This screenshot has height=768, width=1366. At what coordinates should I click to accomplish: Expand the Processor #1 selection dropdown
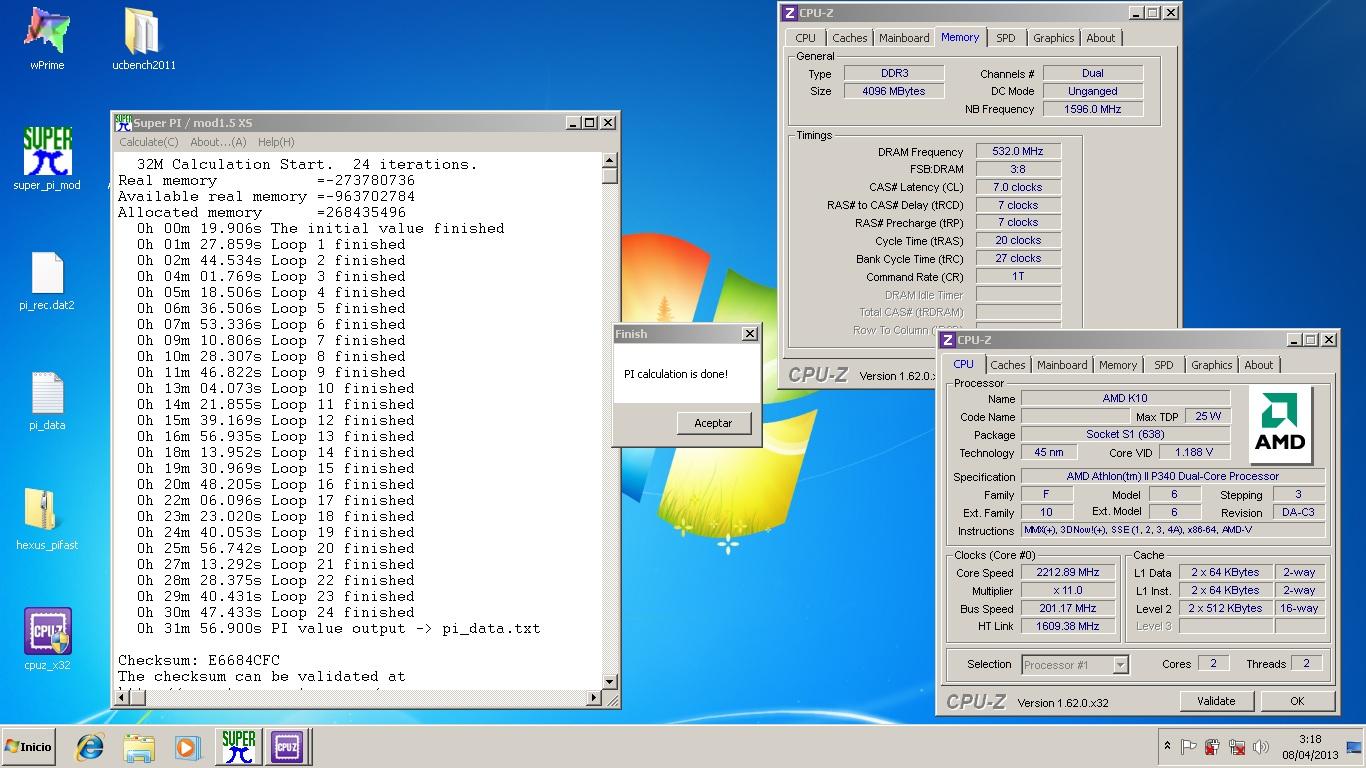1120,664
